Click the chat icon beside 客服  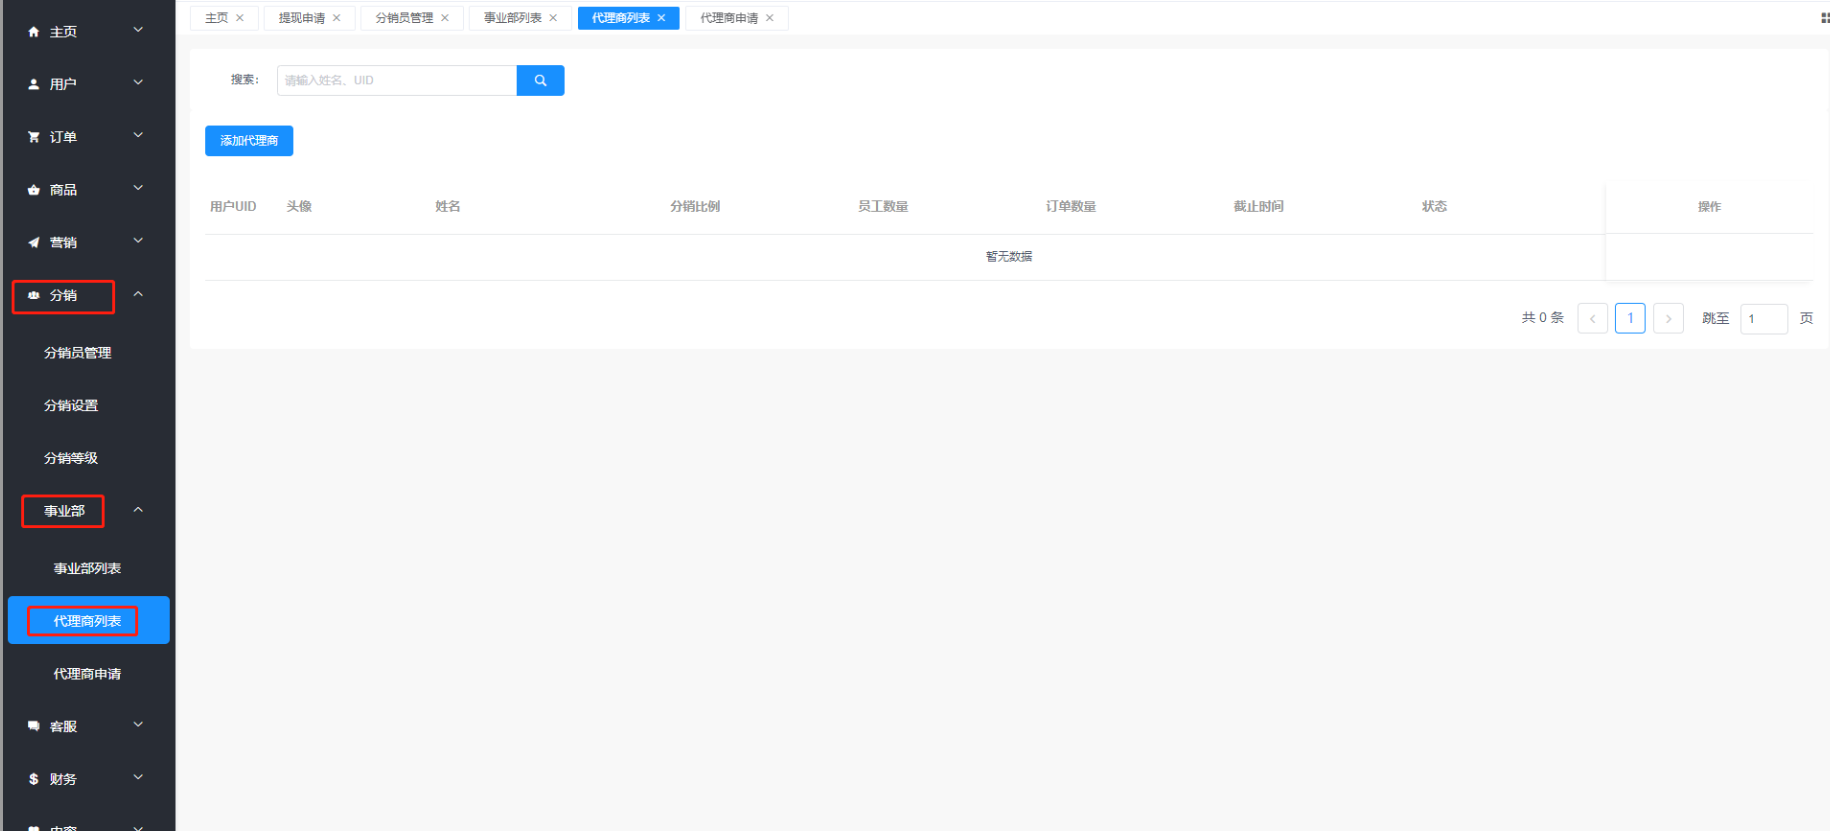34,727
